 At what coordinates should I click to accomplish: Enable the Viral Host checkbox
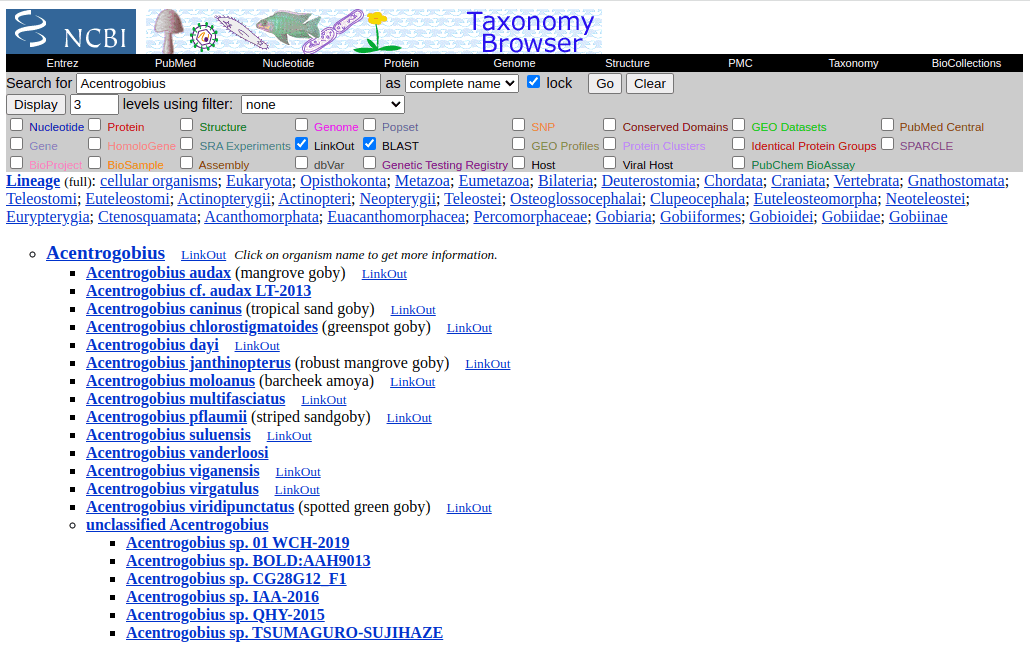[610, 163]
